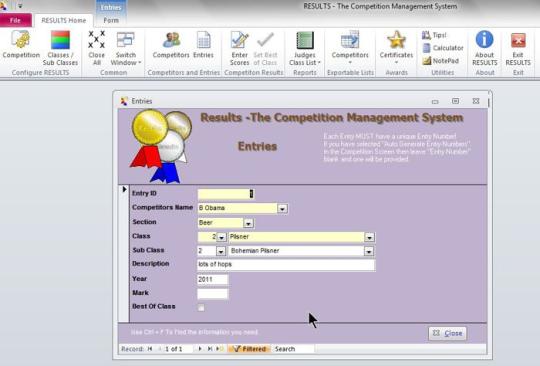This screenshot has width=540, height=366.
Task: Click the Close All icon
Action: pyautogui.click(x=97, y=48)
